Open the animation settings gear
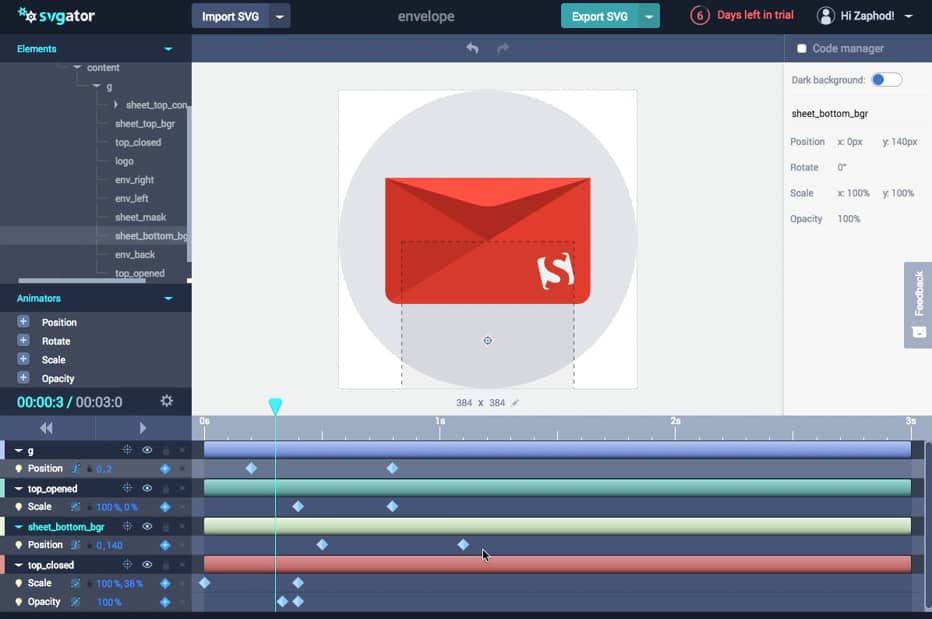932x619 pixels. [x=166, y=401]
